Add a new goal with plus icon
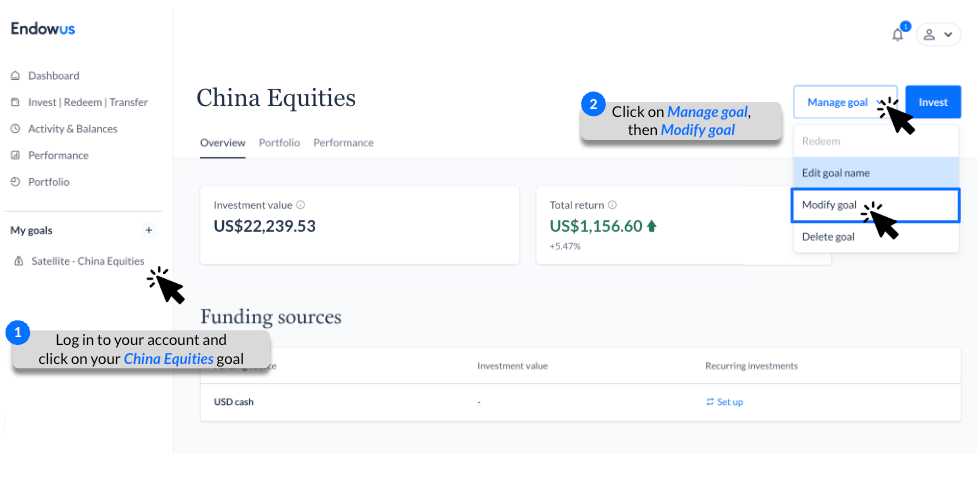Screen dimensions: 977x488 (148, 231)
